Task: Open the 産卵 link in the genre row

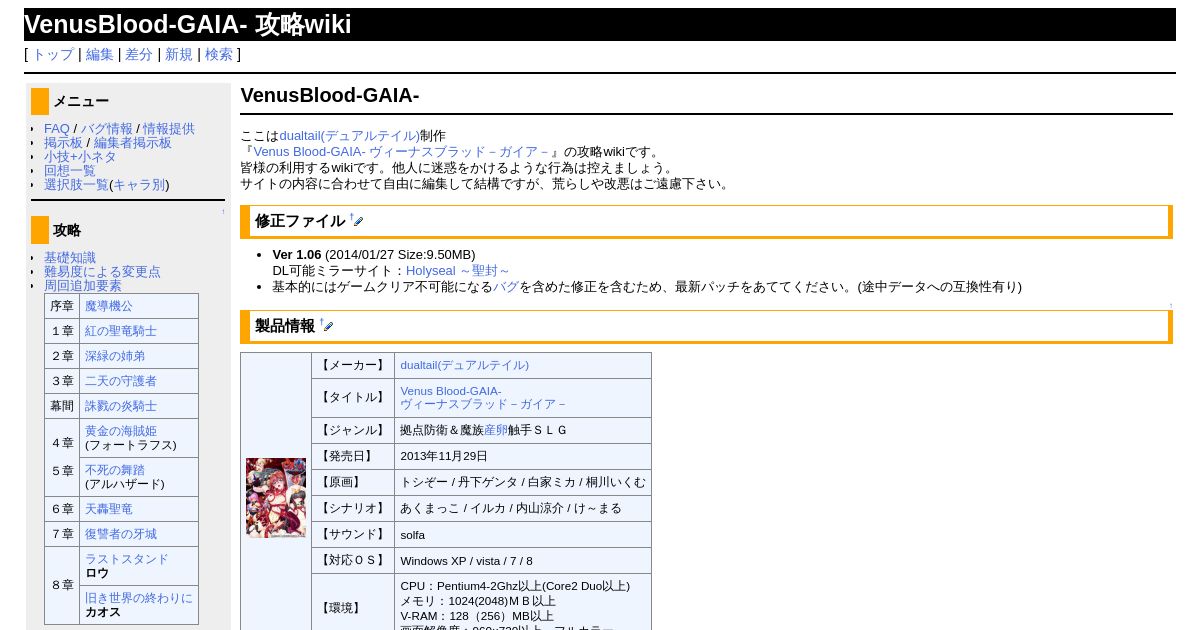Action: (x=496, y=430)
